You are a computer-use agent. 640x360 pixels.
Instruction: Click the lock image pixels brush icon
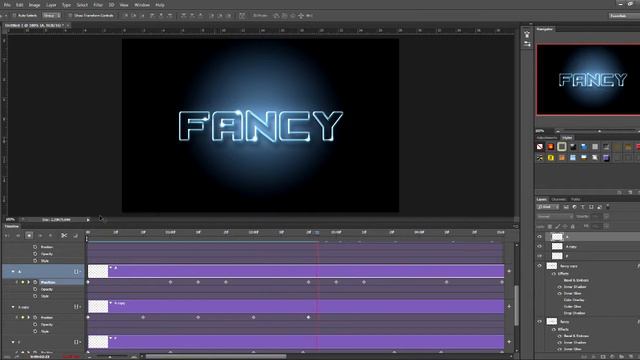(x=558, y=226)
